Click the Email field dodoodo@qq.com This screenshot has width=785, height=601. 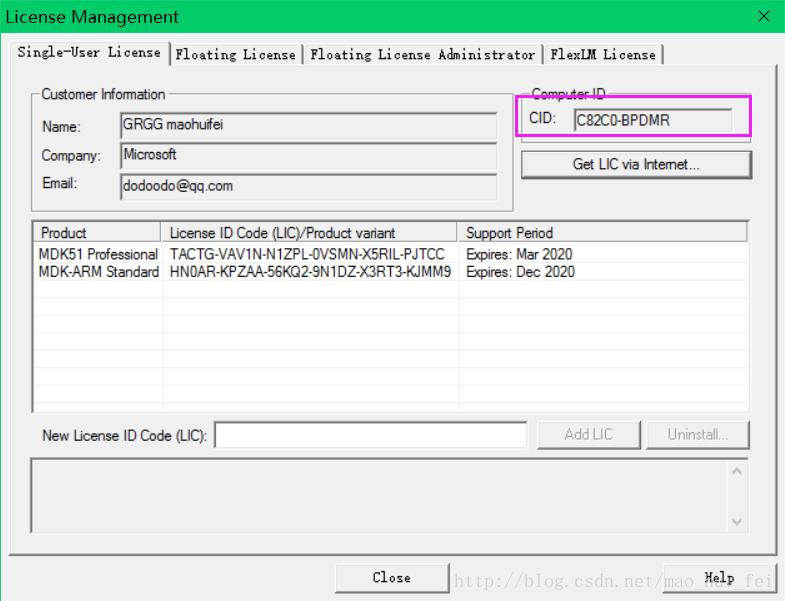coord(309,187)
